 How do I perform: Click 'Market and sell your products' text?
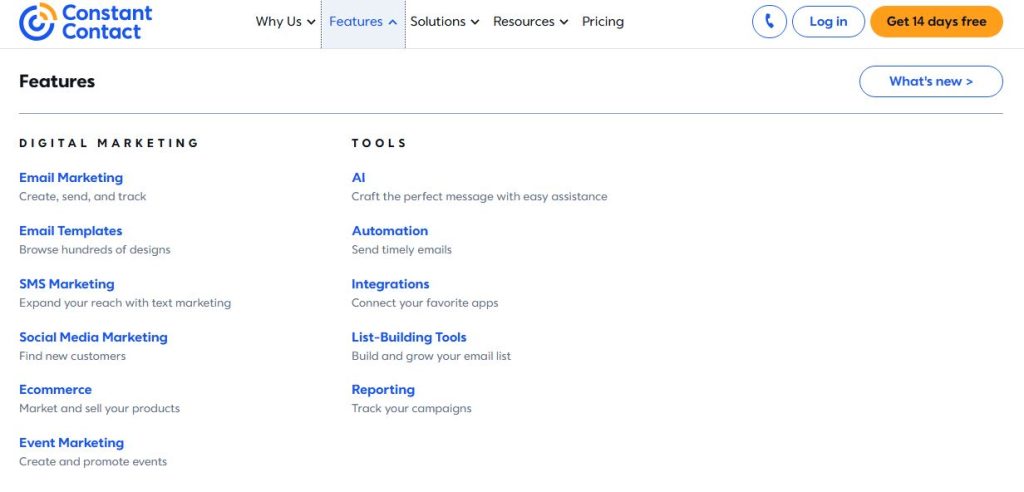pos(99,408)
